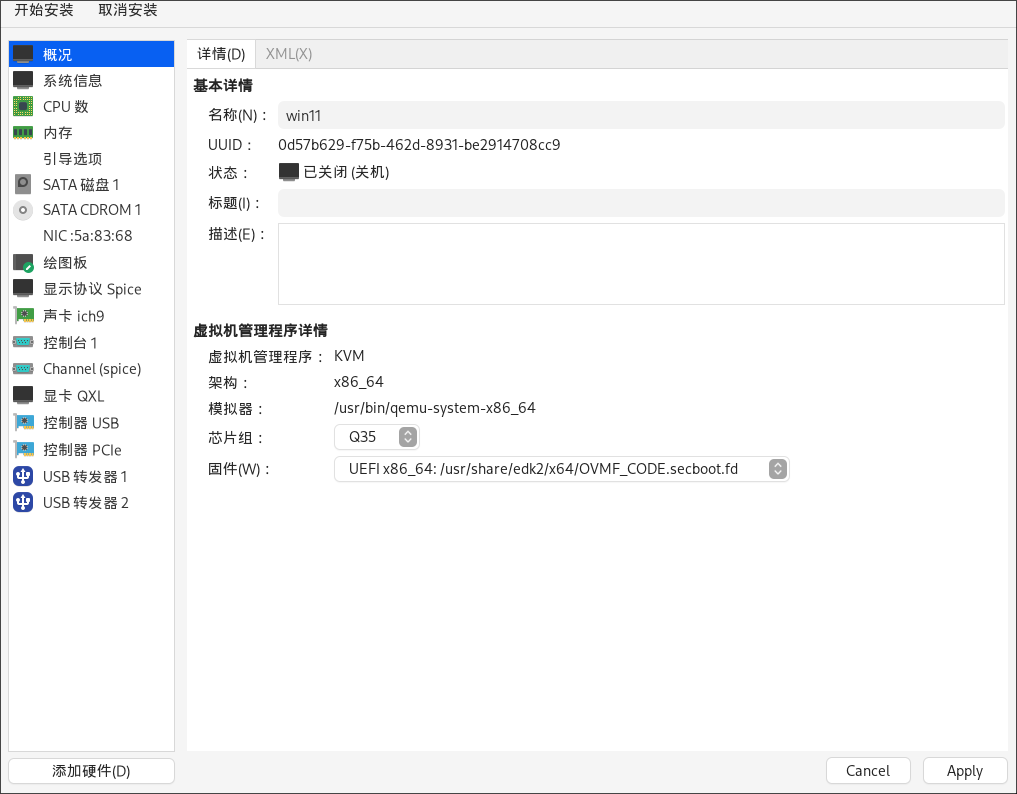Click the CPU chip icon in sidebar
Image resolution: width=1017 pixels, height=794 pixels.
[x=23, y=106]
